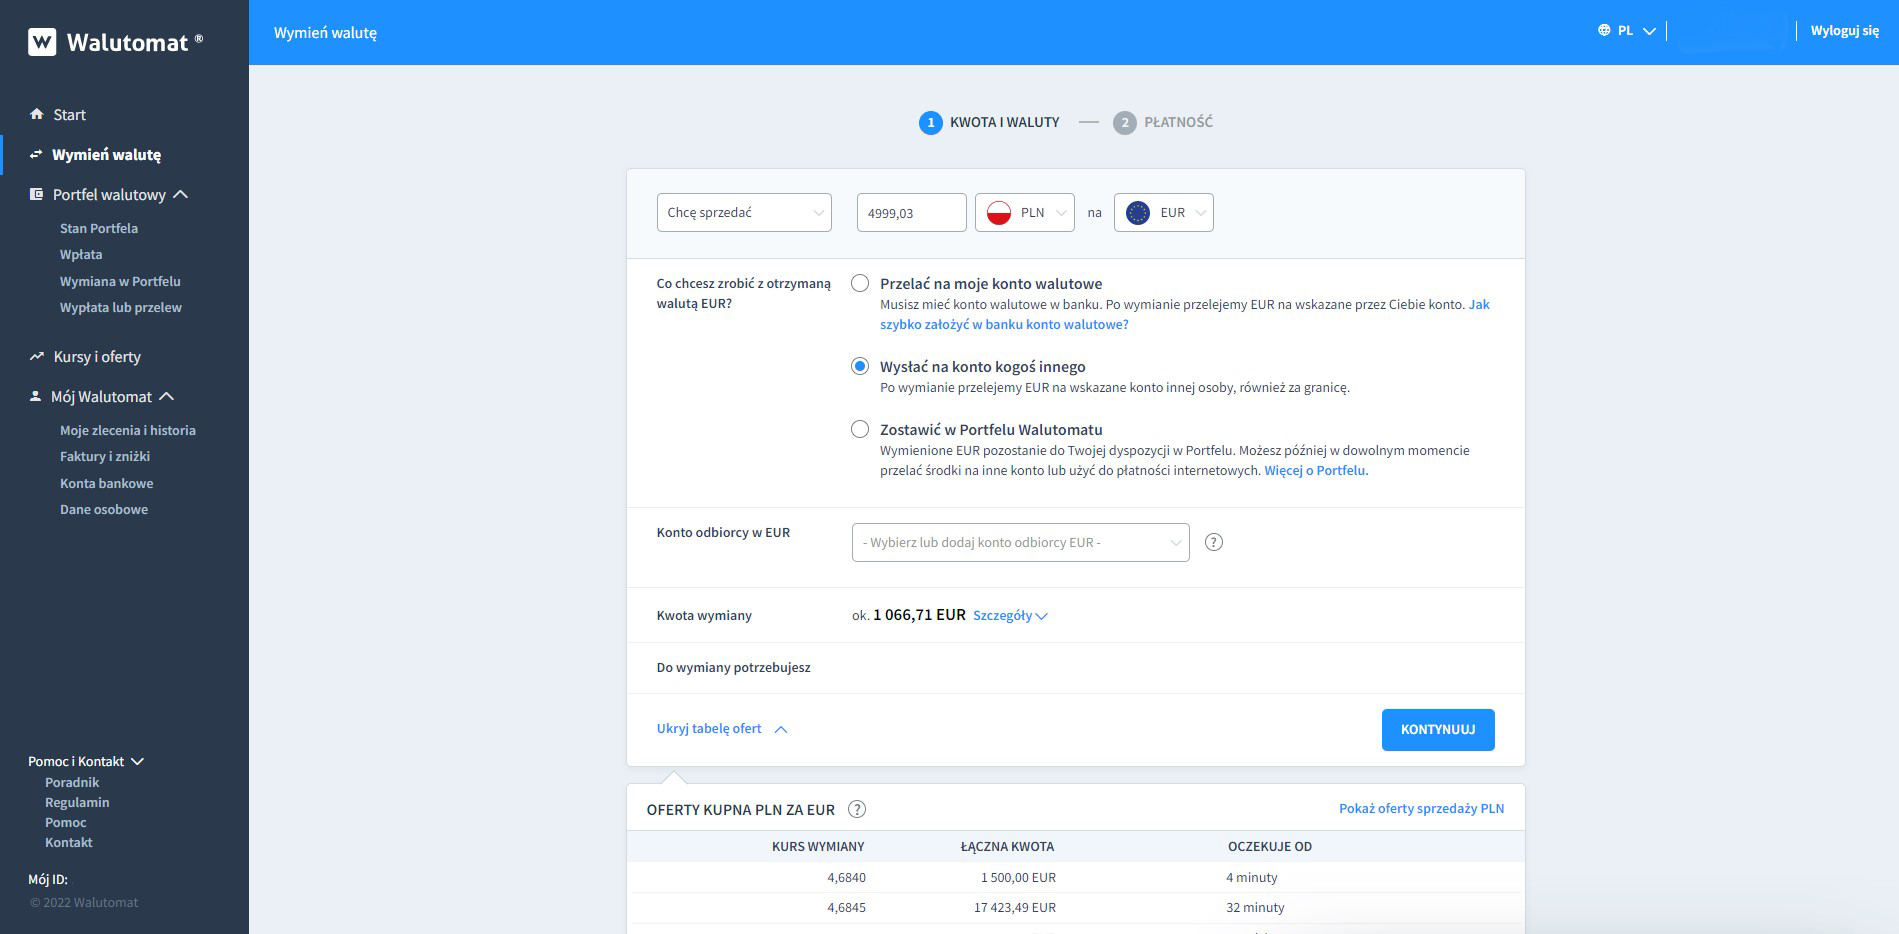Open the Chcę sprzedać dropdown
This screenshot has height=934, width=1899.
[x=744, y=212]
